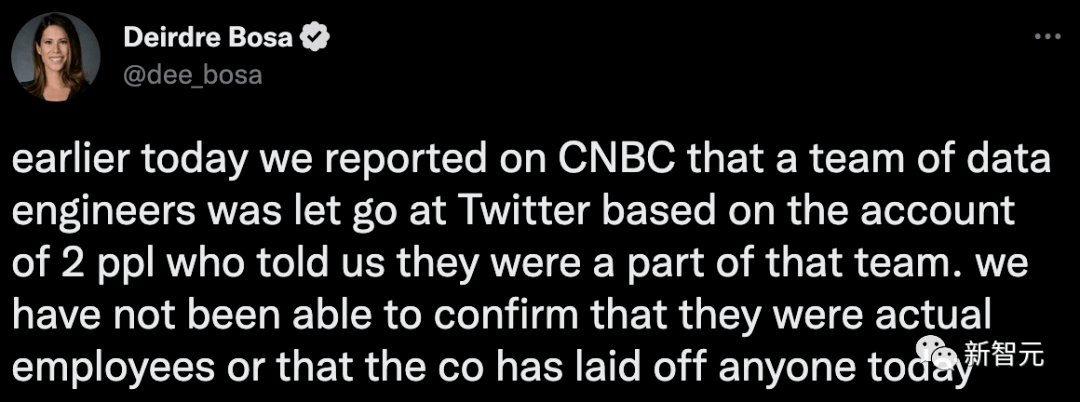Image resolution: width=1080 pixels, height=402 pixels.
Task: Open the three-dot more options menu
Action: 1046,38
